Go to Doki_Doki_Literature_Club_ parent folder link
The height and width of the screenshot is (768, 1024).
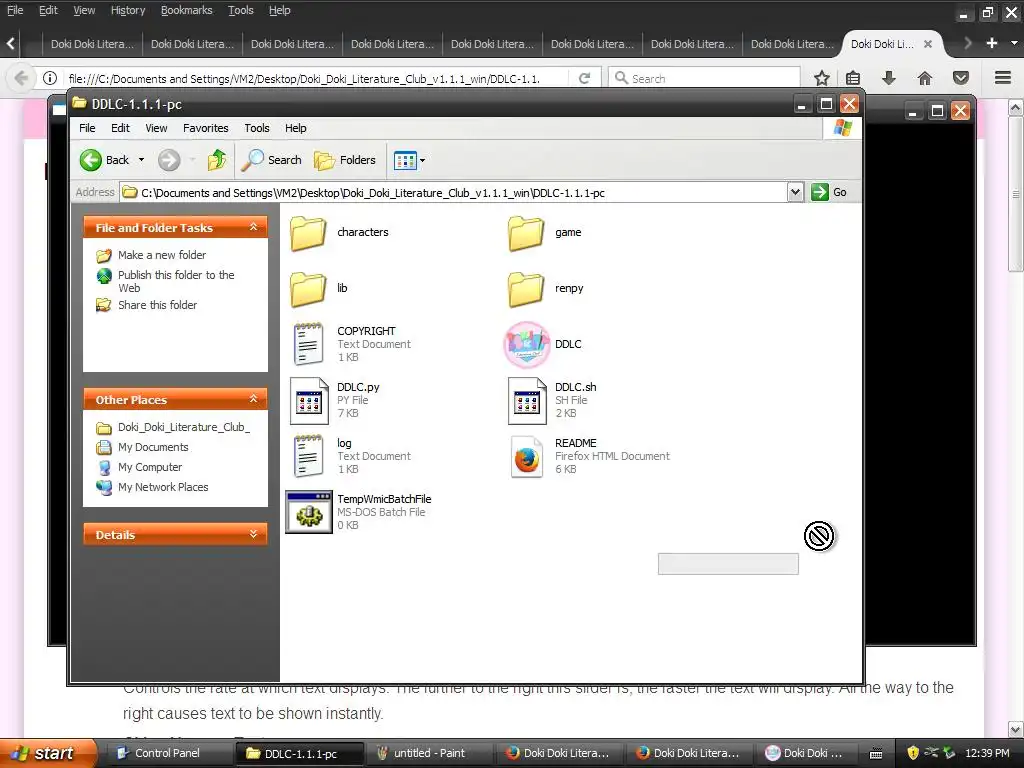point(184,427)
